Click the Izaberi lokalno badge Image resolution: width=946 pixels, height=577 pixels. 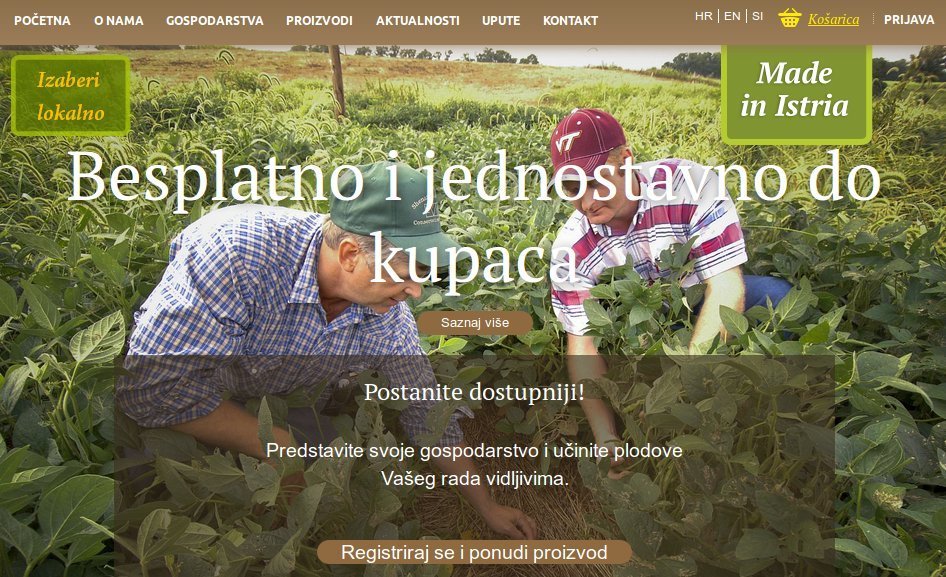tap(71, 95)
